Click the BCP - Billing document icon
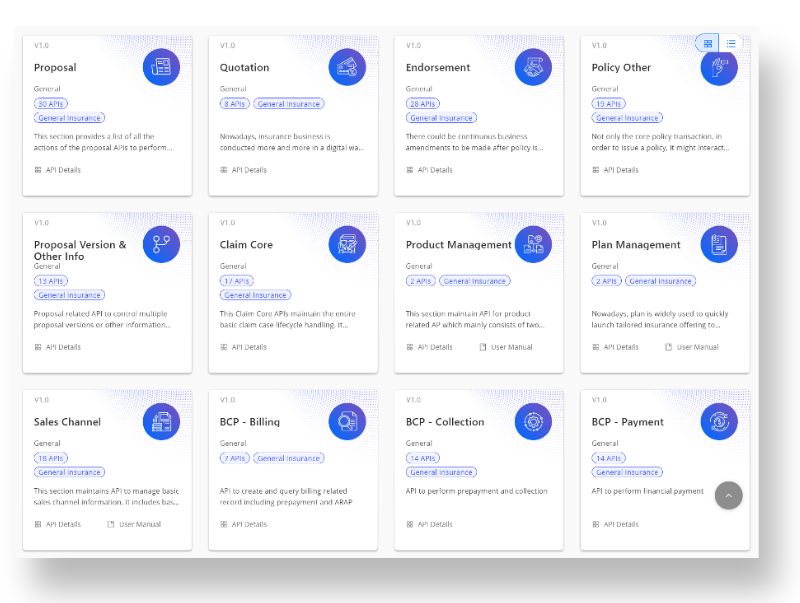 click(348, 421)
